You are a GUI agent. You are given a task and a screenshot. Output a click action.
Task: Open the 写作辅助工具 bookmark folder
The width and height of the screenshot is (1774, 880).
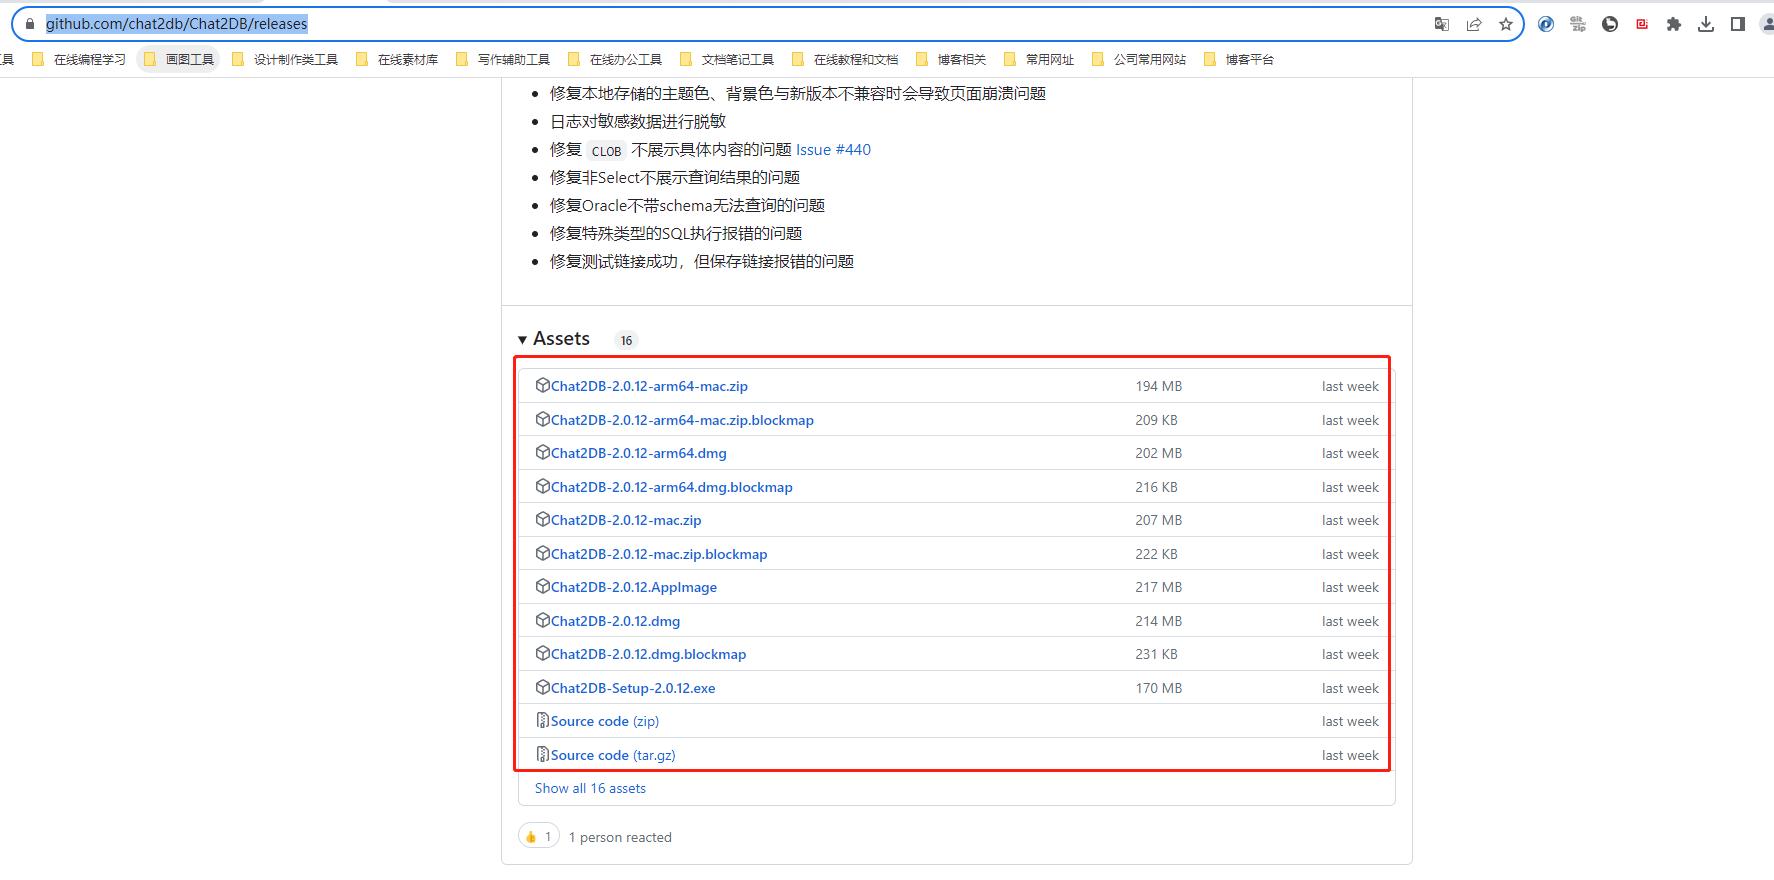(503, 59)
